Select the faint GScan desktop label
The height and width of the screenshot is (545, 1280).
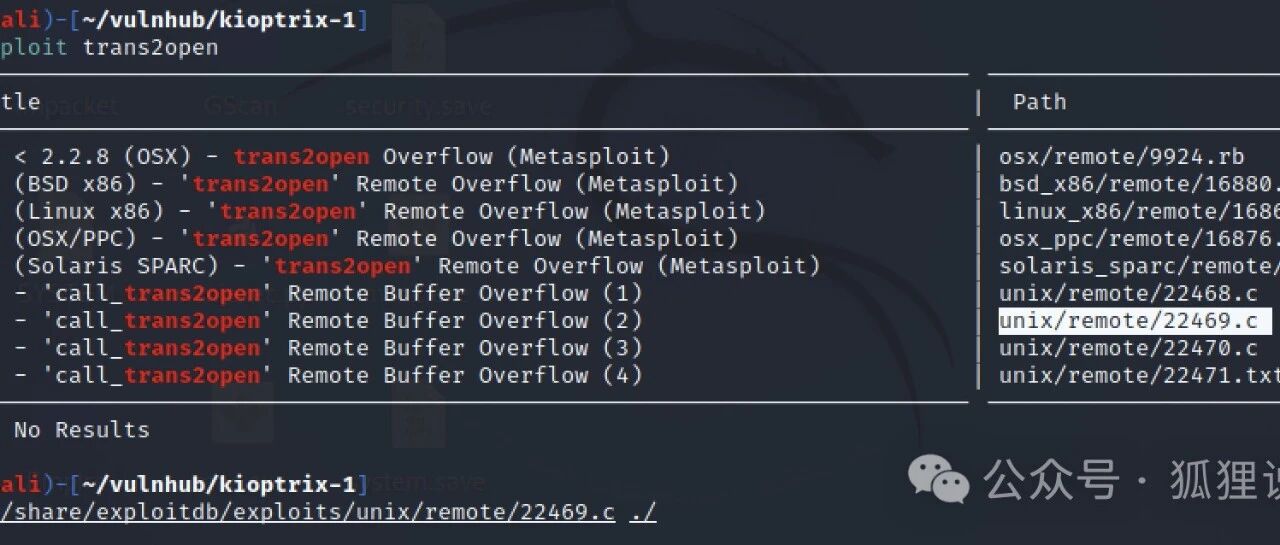click(240, 105)
